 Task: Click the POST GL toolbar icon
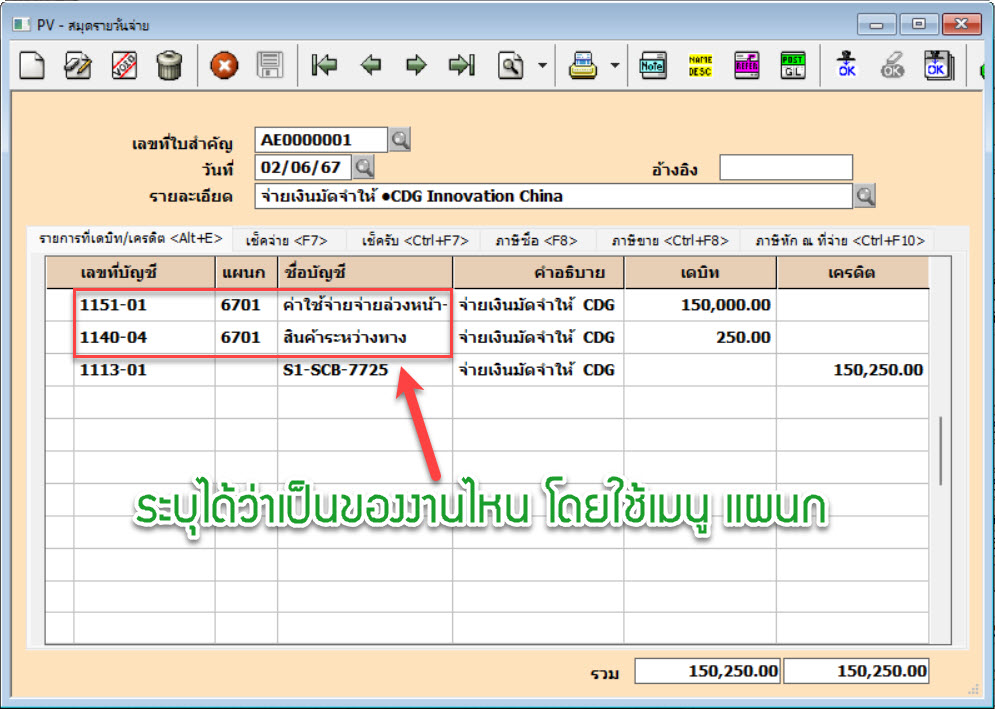click(792, 66)
